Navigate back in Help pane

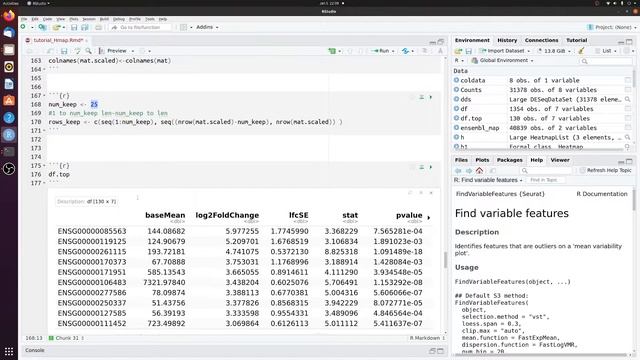(x=458, y=171)
